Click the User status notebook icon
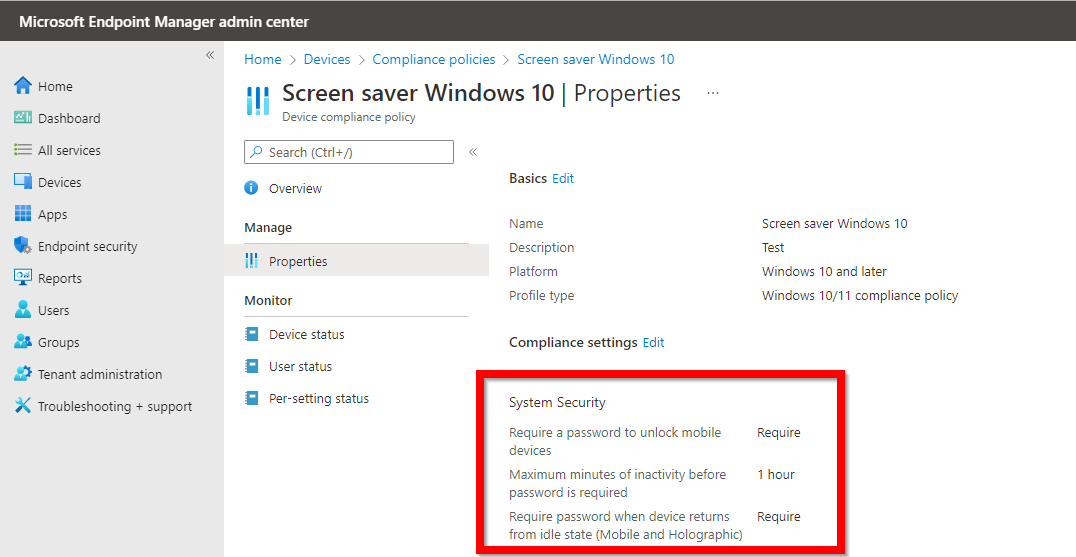1076x557 pixels. coord(252,366)
